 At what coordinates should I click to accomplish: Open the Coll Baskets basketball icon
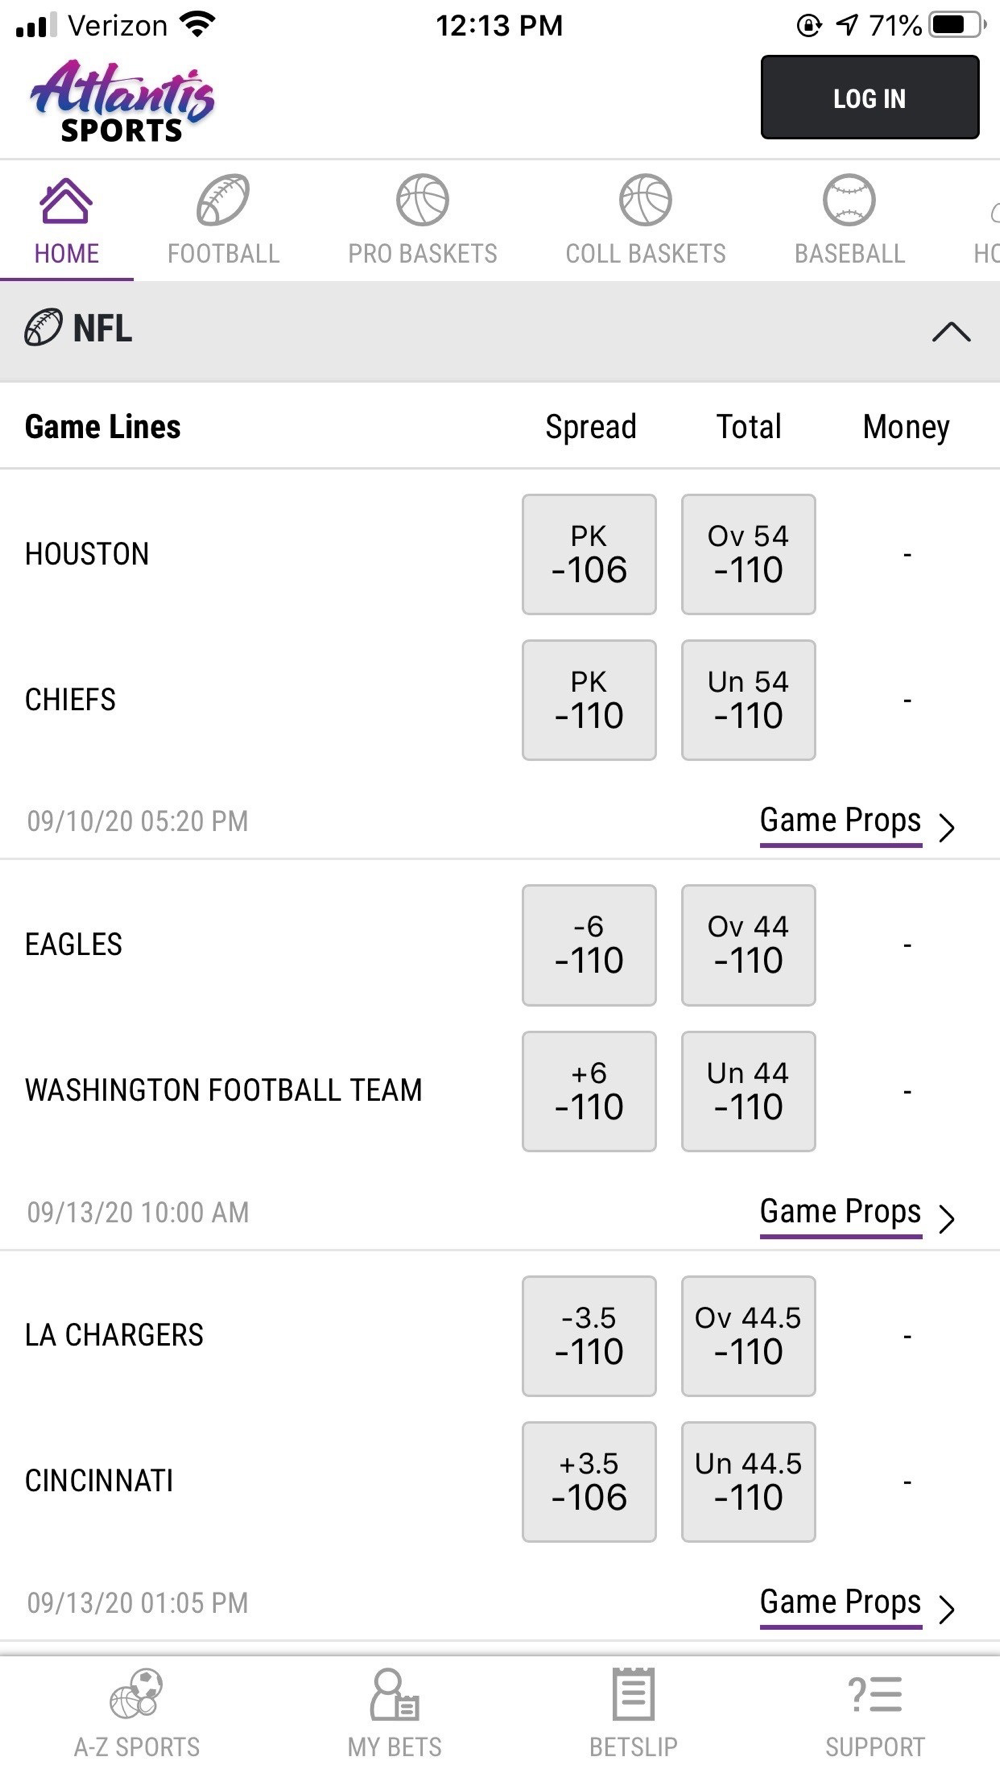coord(645,200)
